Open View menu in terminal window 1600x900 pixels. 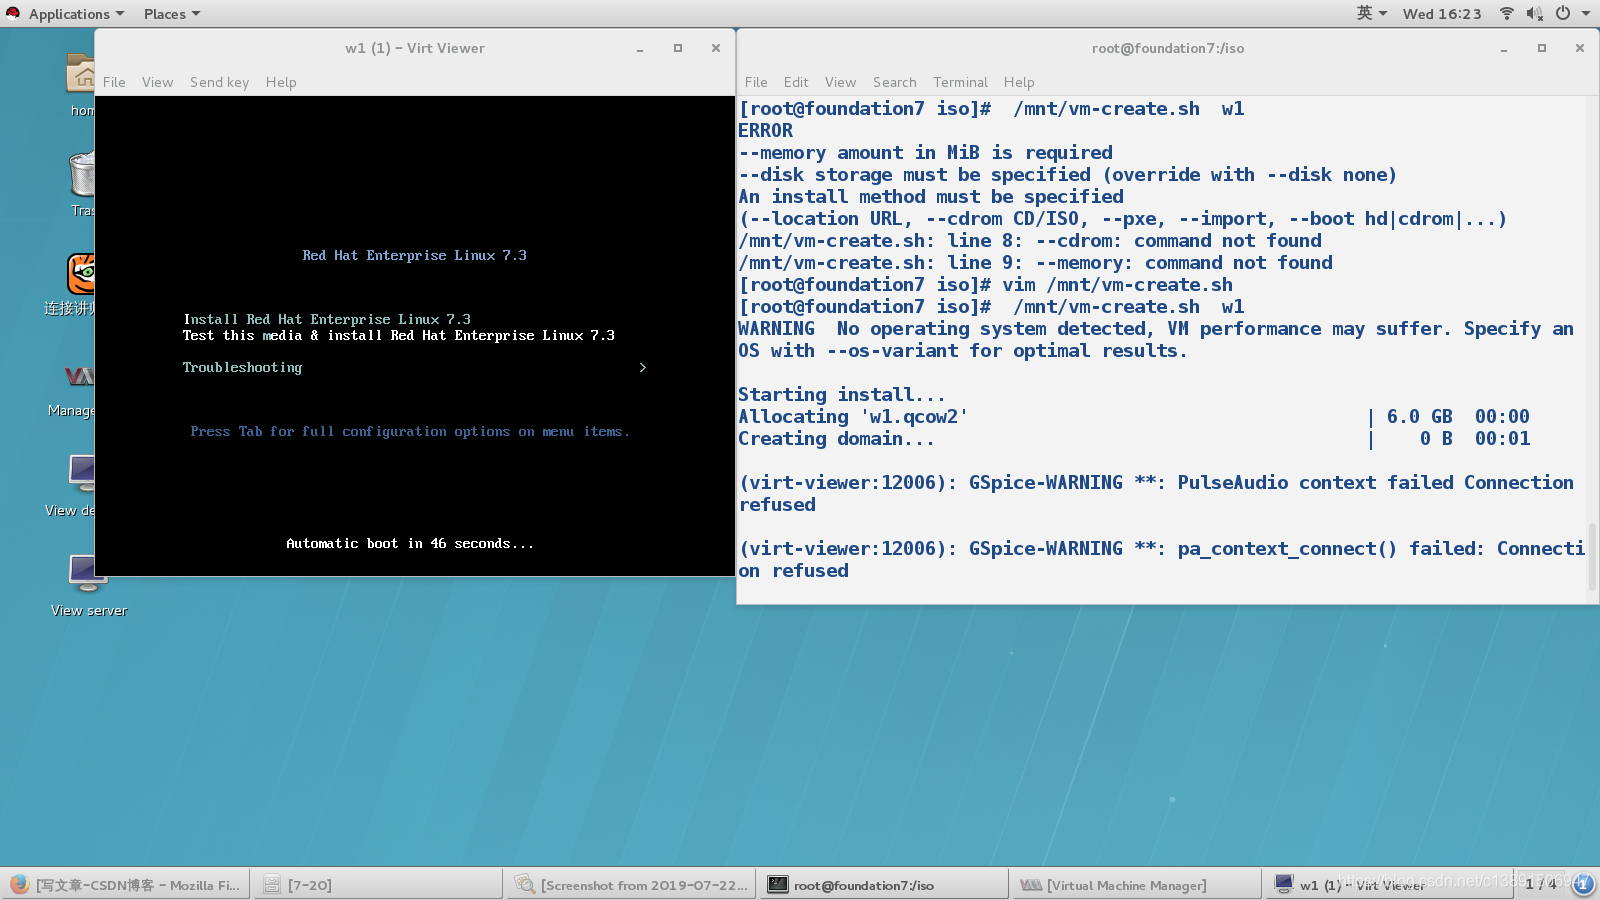coord(840,82)
